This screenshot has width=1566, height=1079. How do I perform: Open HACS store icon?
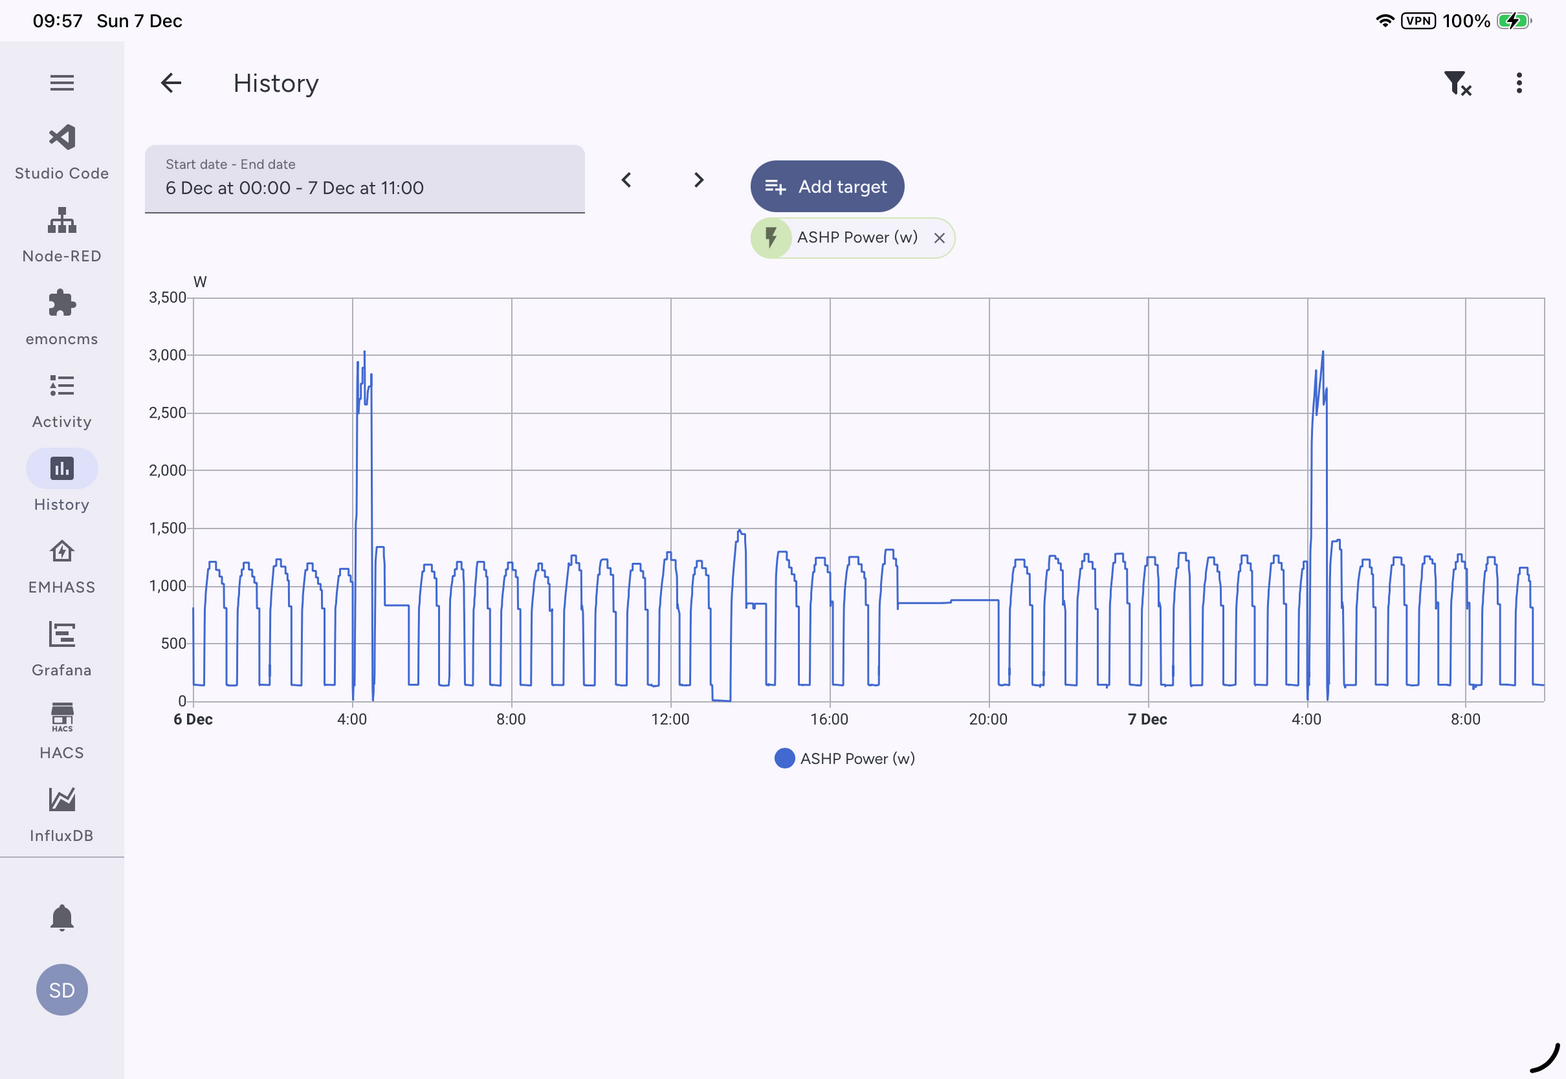coord(62,717)
